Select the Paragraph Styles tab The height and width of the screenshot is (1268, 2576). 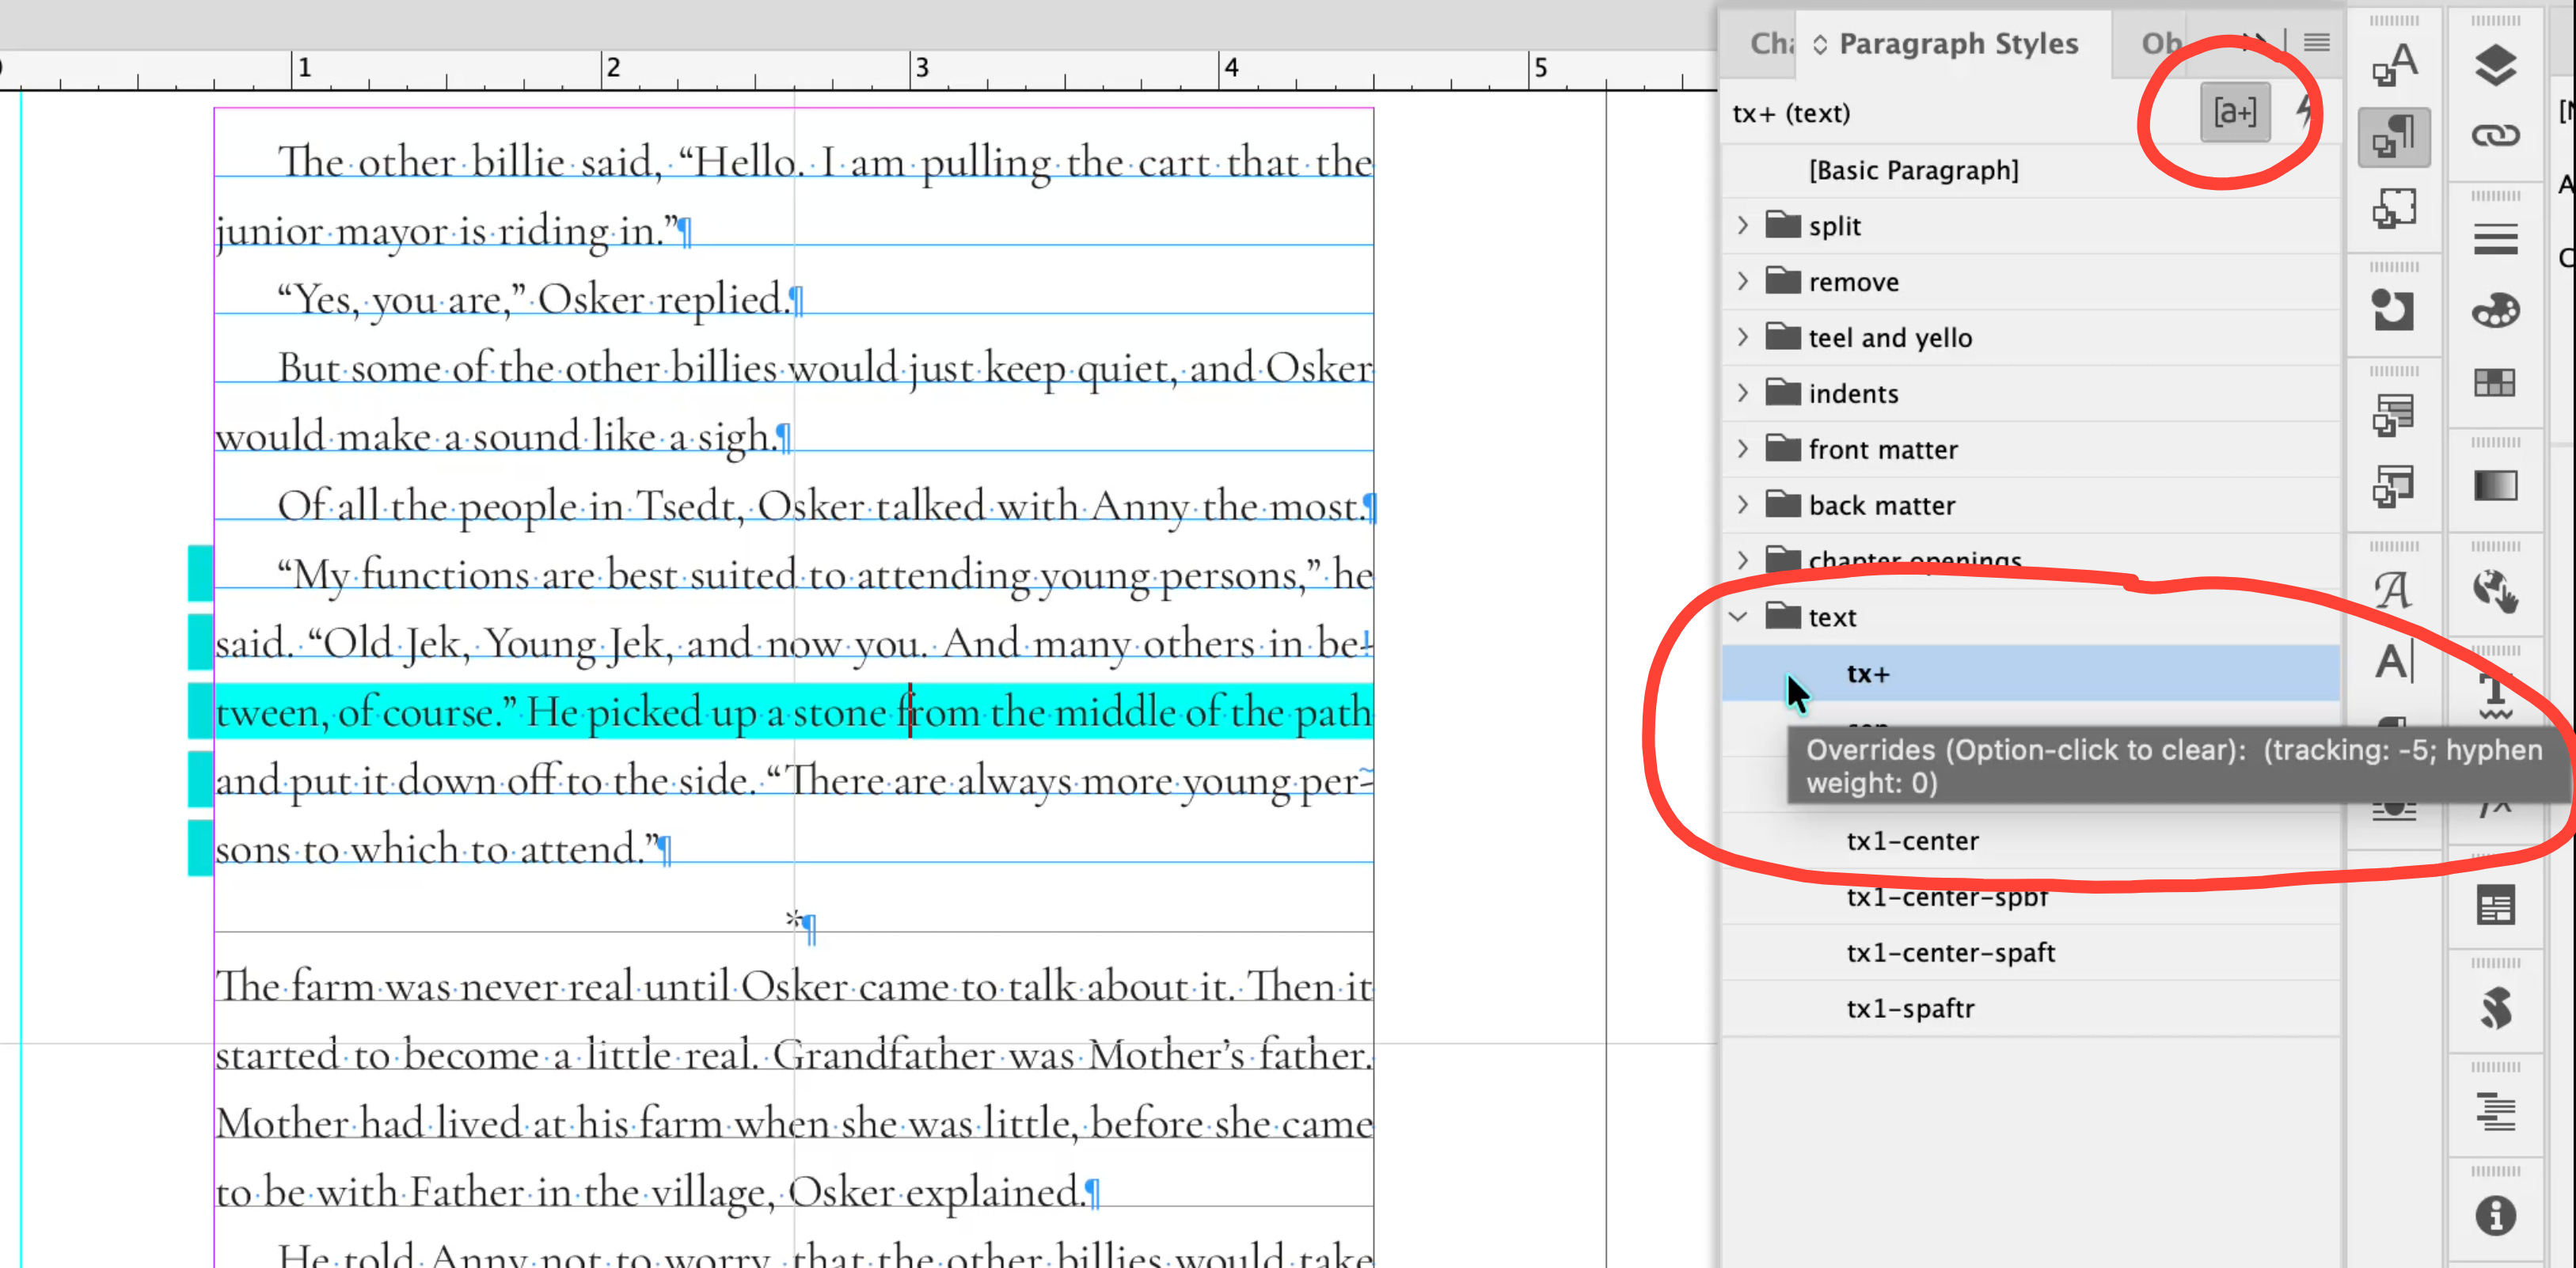pos(1958,44)
